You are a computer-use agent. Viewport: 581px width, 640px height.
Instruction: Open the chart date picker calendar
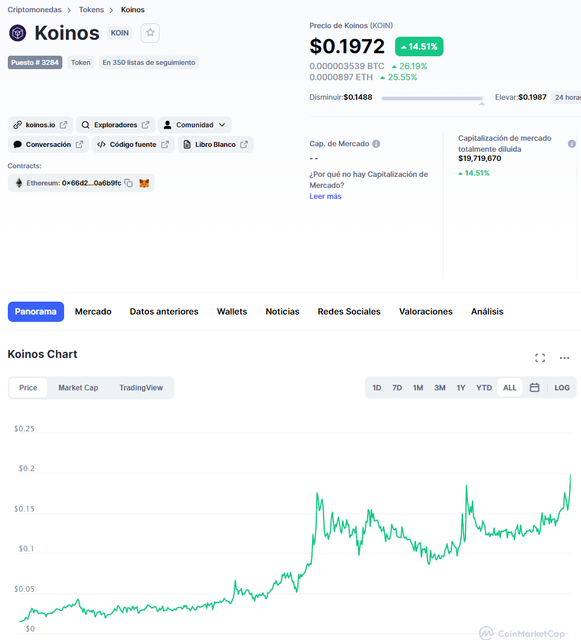534,387
